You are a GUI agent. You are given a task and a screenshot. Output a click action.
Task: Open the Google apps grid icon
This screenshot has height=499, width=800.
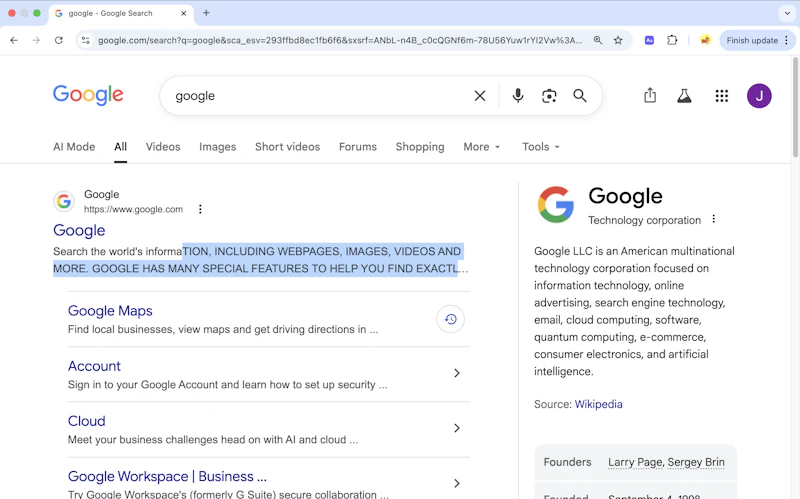pos(721,95)
